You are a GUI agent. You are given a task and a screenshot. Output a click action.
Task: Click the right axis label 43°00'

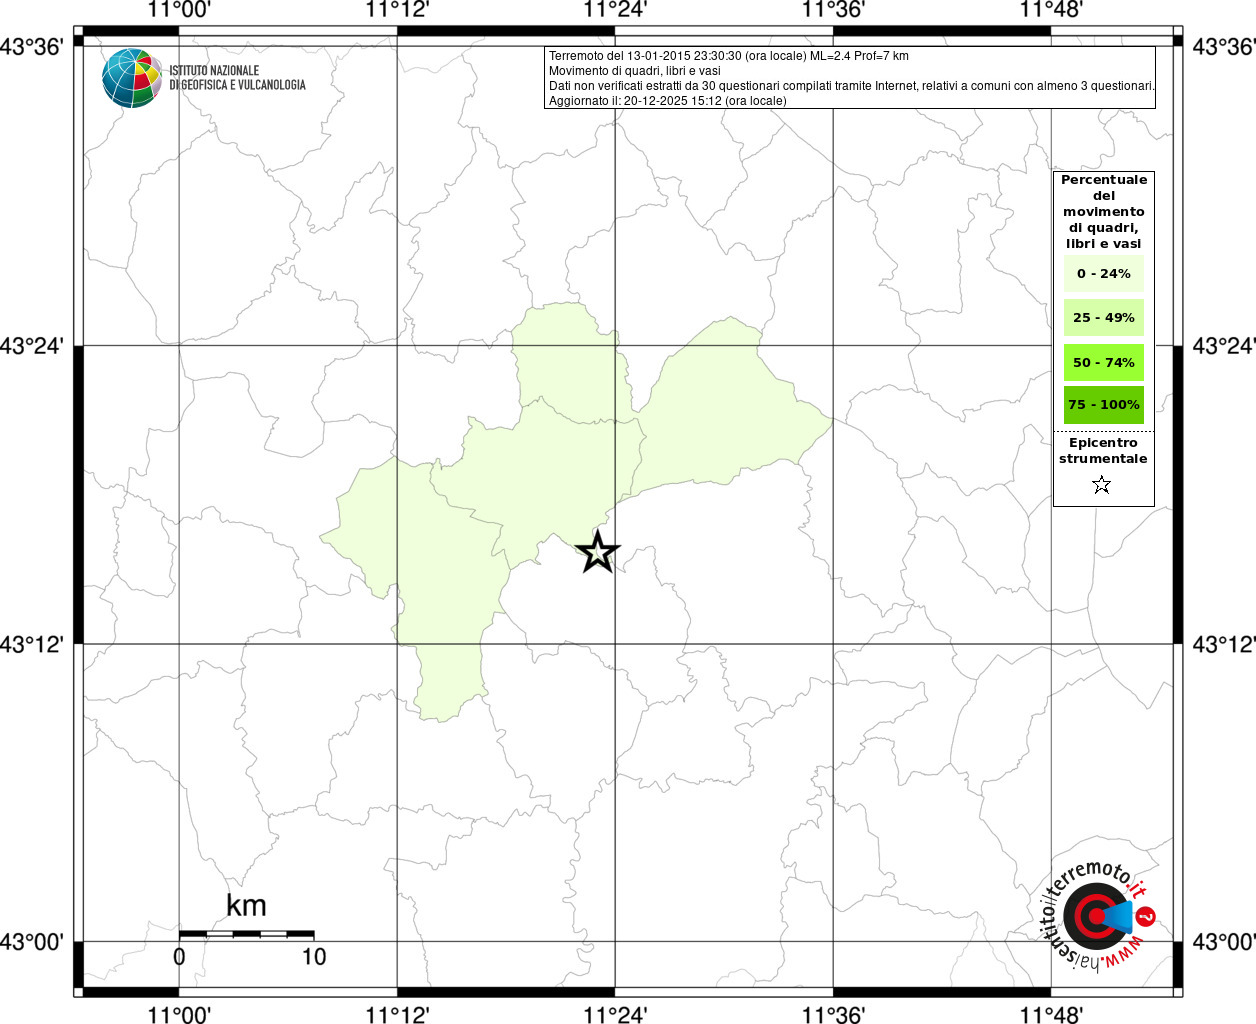1224,941
